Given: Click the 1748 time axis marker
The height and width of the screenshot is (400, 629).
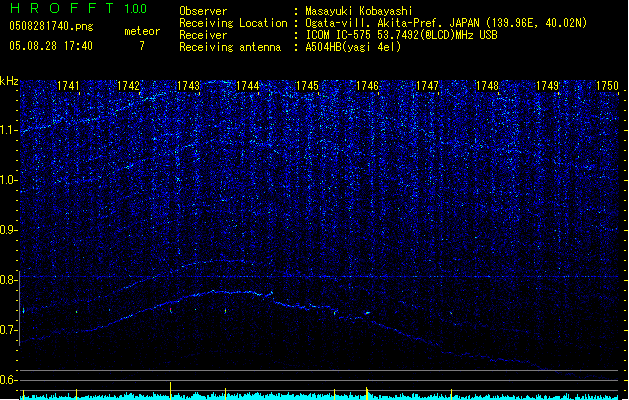Looking at the screenshot, I should pos(487,86).
